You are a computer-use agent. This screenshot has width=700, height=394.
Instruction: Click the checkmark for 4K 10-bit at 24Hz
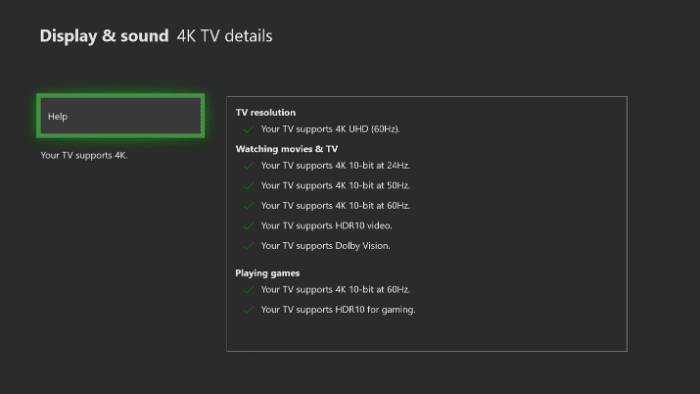(249, 166)
